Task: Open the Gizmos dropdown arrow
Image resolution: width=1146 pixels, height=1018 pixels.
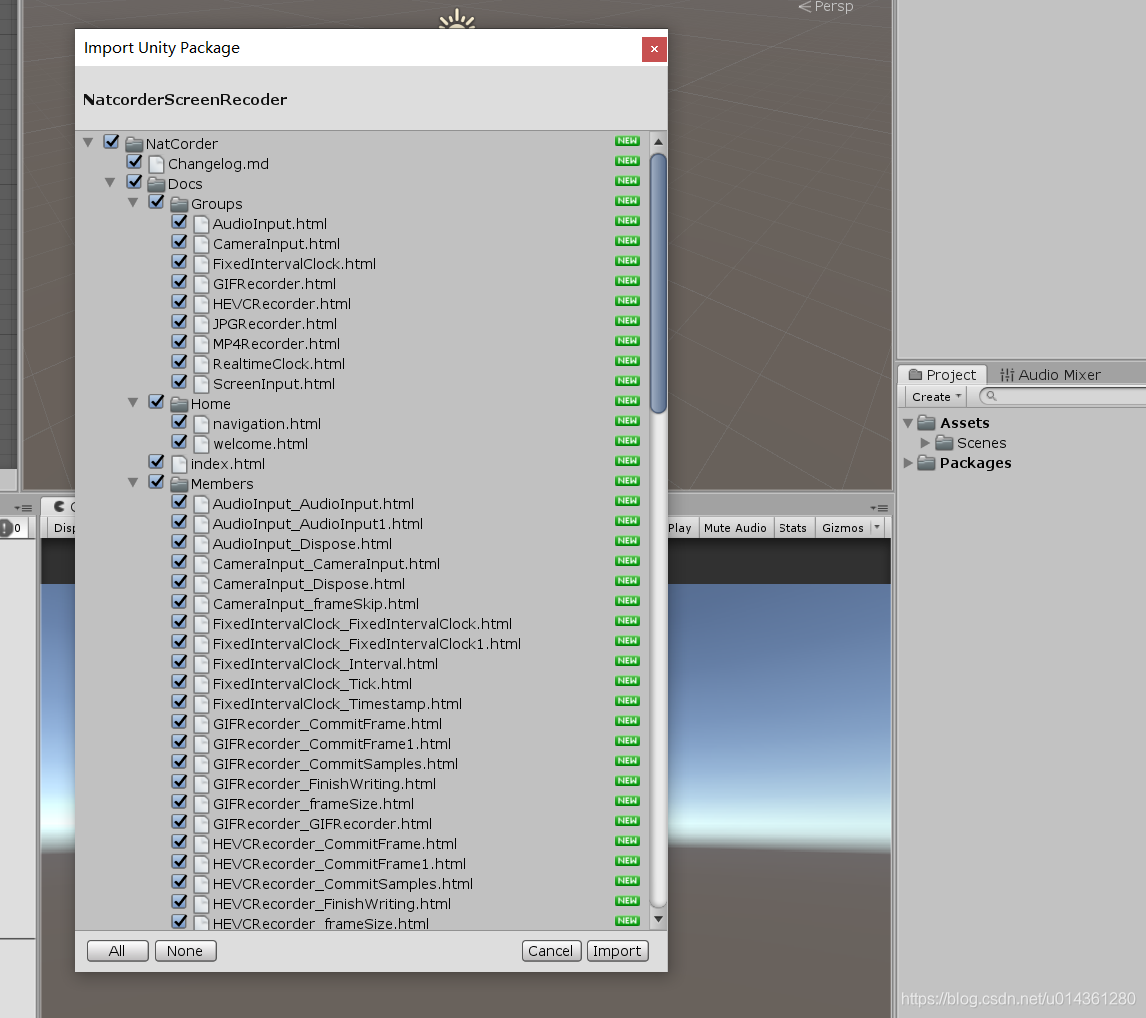Action: pos(877,527)
